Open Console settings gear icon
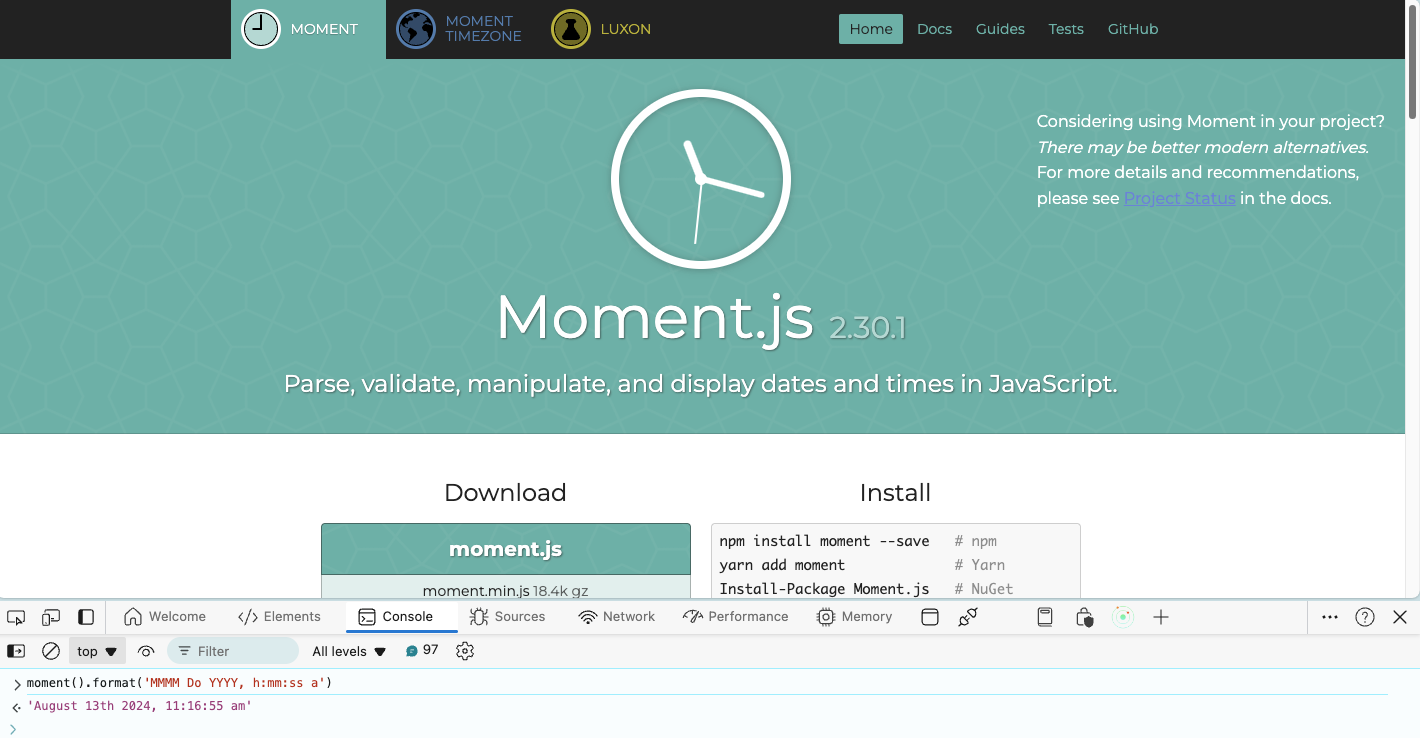This screenshot has width=1420, height=738. point(465,651)
